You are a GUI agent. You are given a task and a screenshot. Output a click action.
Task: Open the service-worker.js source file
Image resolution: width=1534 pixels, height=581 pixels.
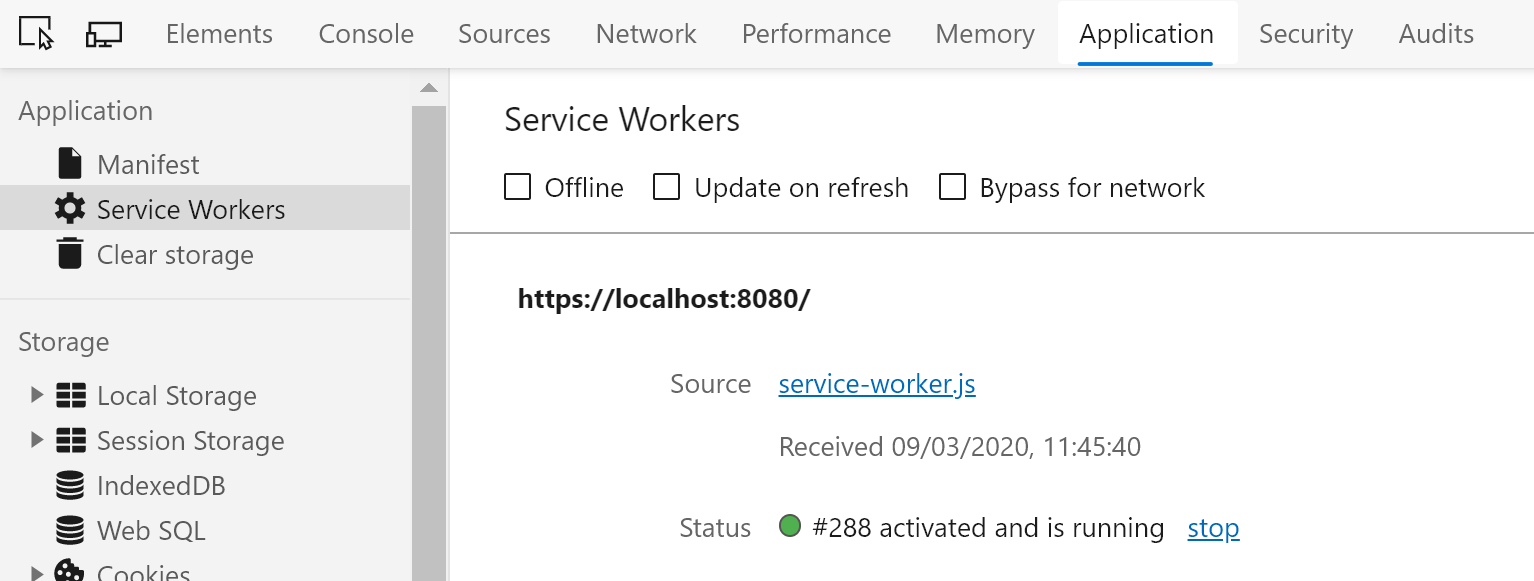point(876,384)
